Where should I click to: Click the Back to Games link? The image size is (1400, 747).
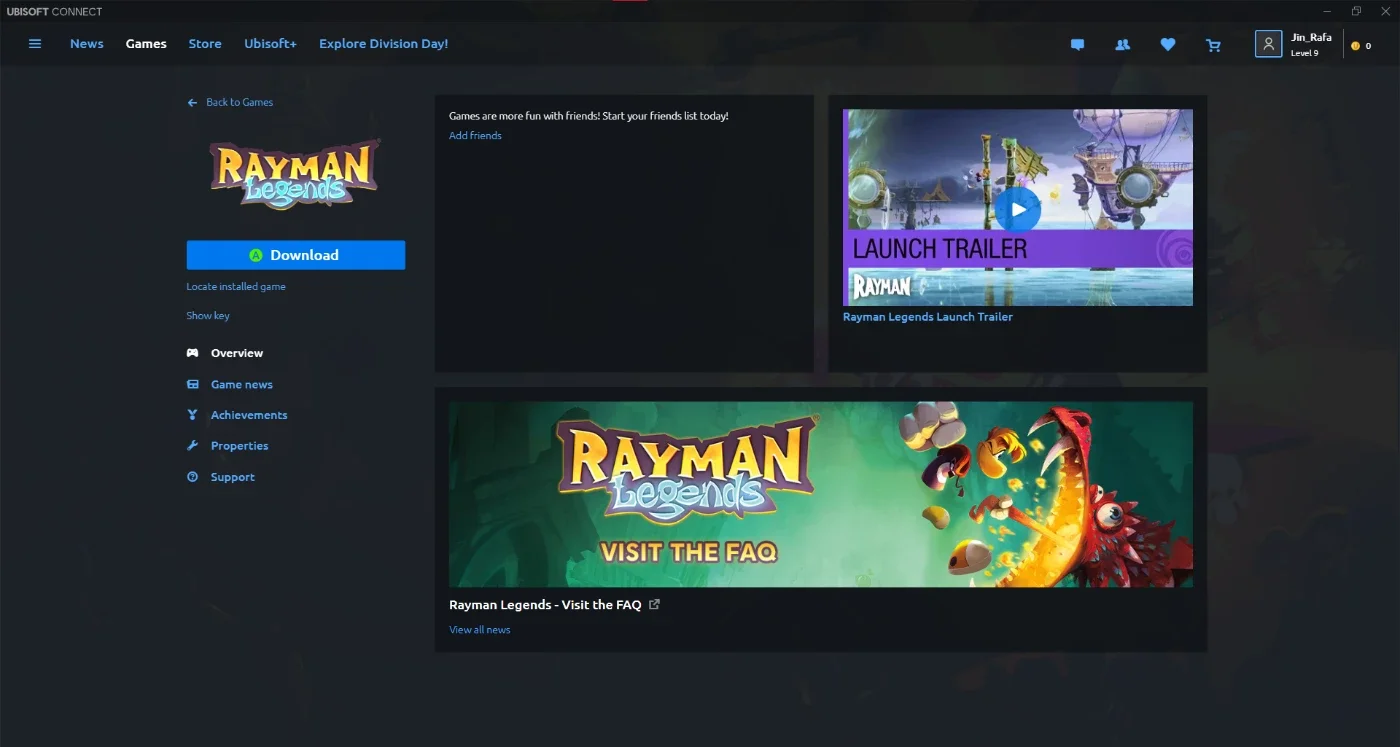click(239, 103)
